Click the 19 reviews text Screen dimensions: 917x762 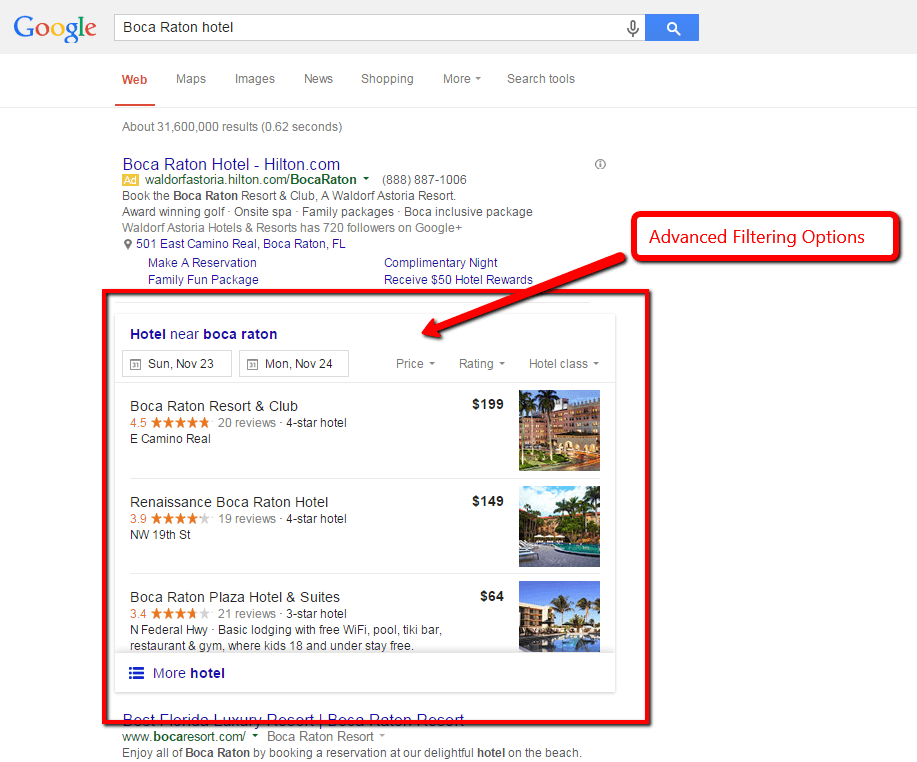point(247,519)
